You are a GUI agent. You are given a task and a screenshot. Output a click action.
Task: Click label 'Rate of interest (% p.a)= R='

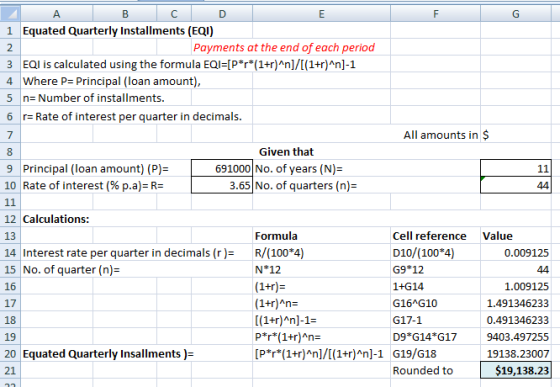pyautogui.click(x=93, y=185)
